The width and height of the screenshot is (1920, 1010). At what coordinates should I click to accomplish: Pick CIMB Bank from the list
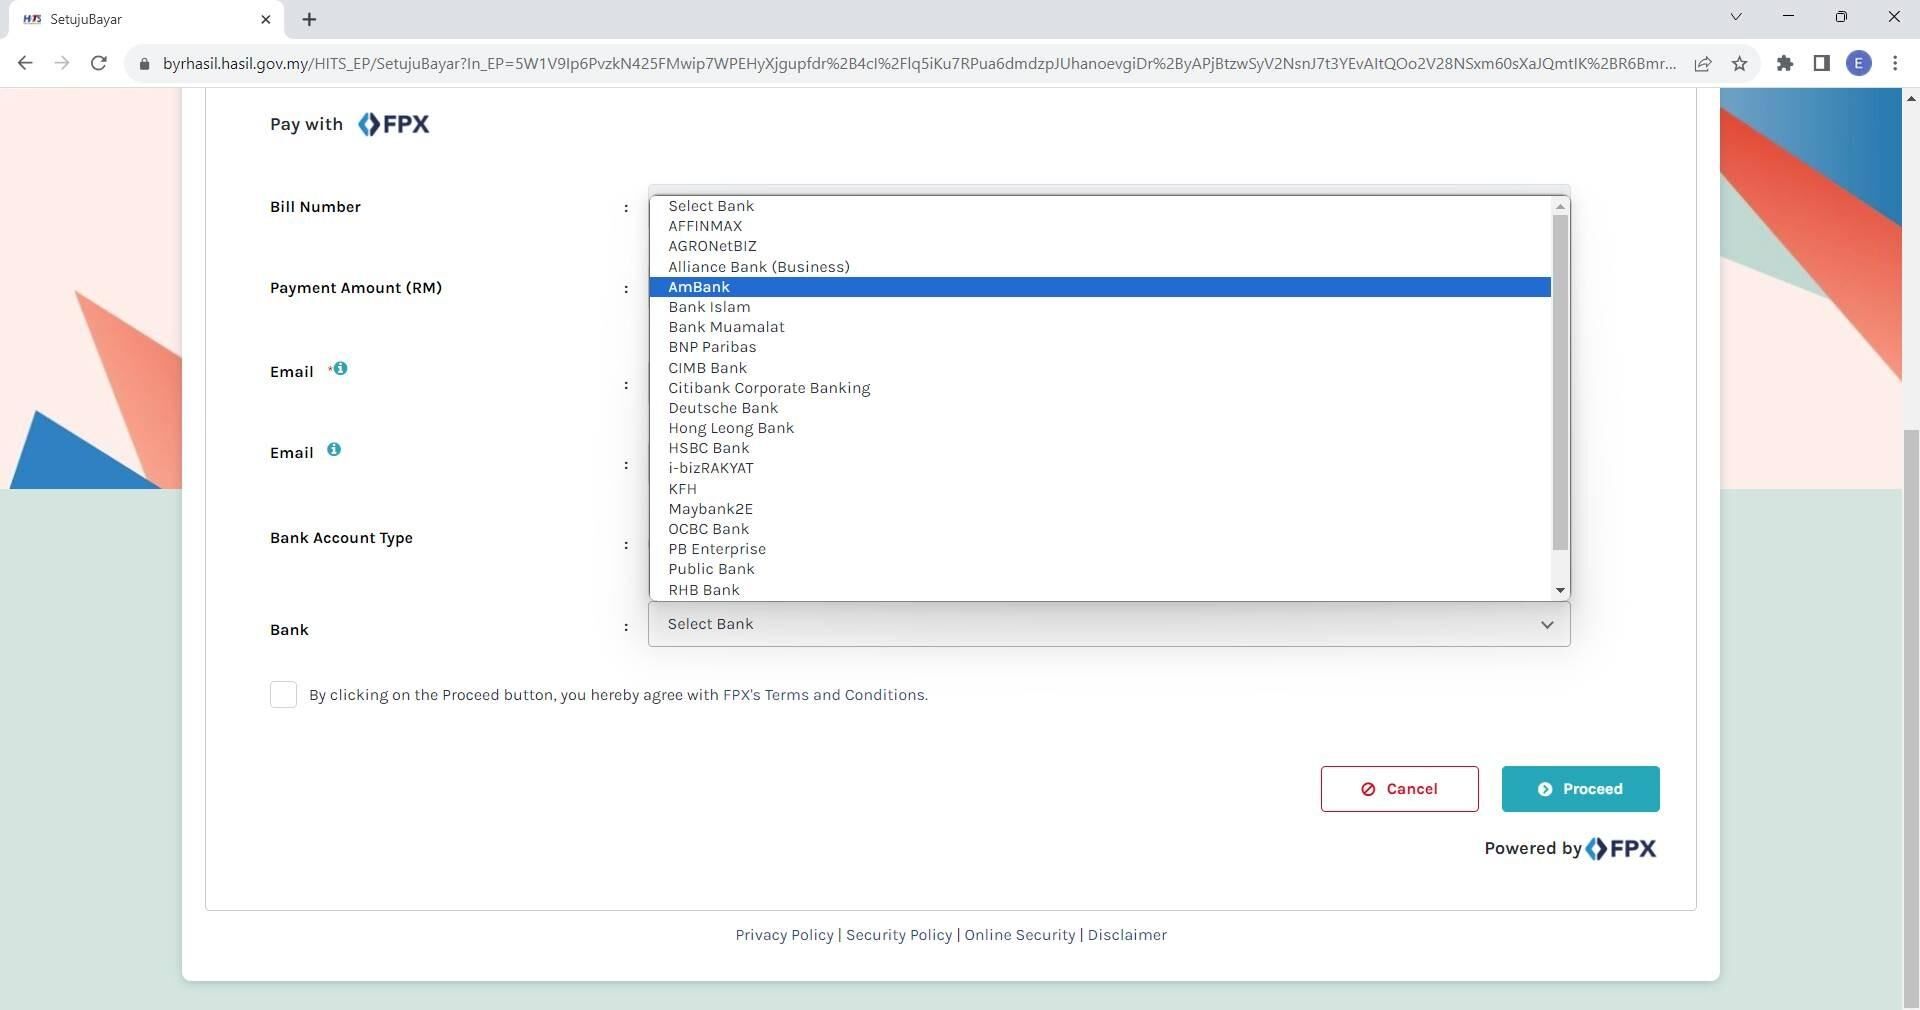(1100, 368)
